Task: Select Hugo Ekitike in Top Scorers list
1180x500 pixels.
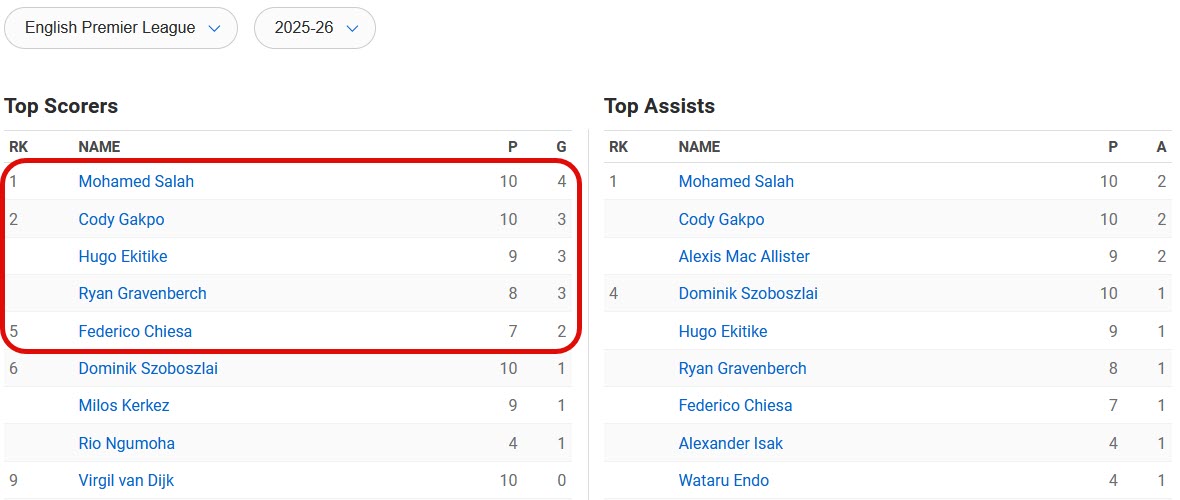Action: coord(123,257)
